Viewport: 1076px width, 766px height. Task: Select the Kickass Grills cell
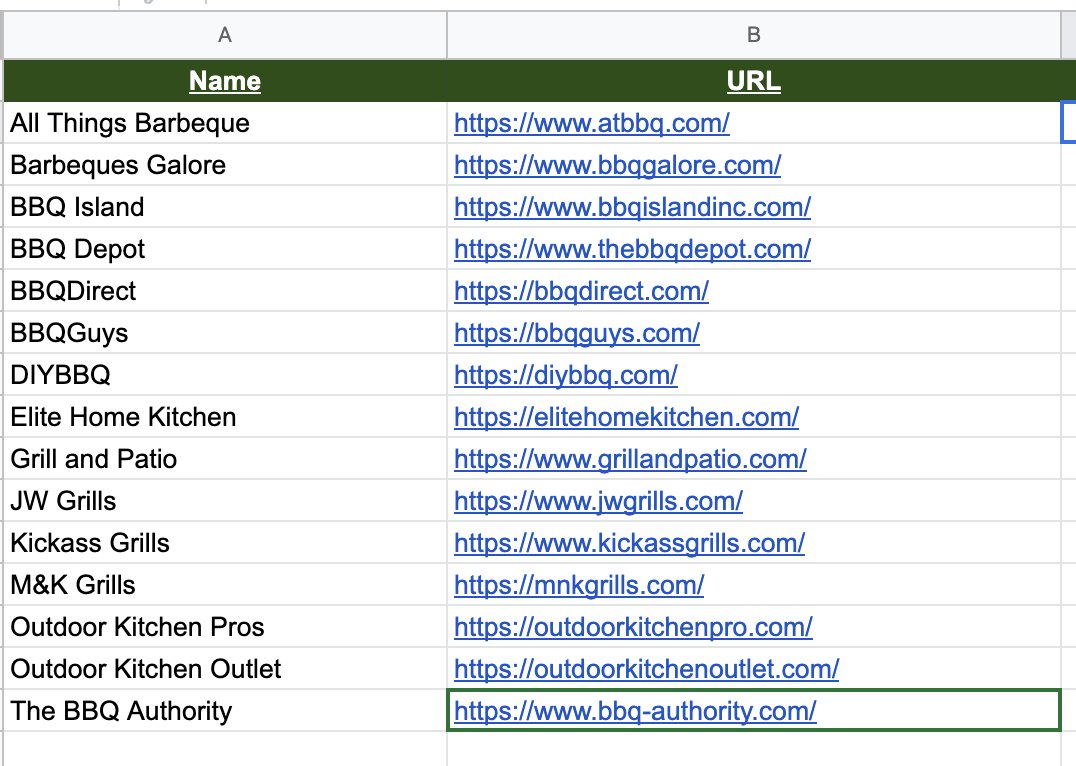point(225,543)
